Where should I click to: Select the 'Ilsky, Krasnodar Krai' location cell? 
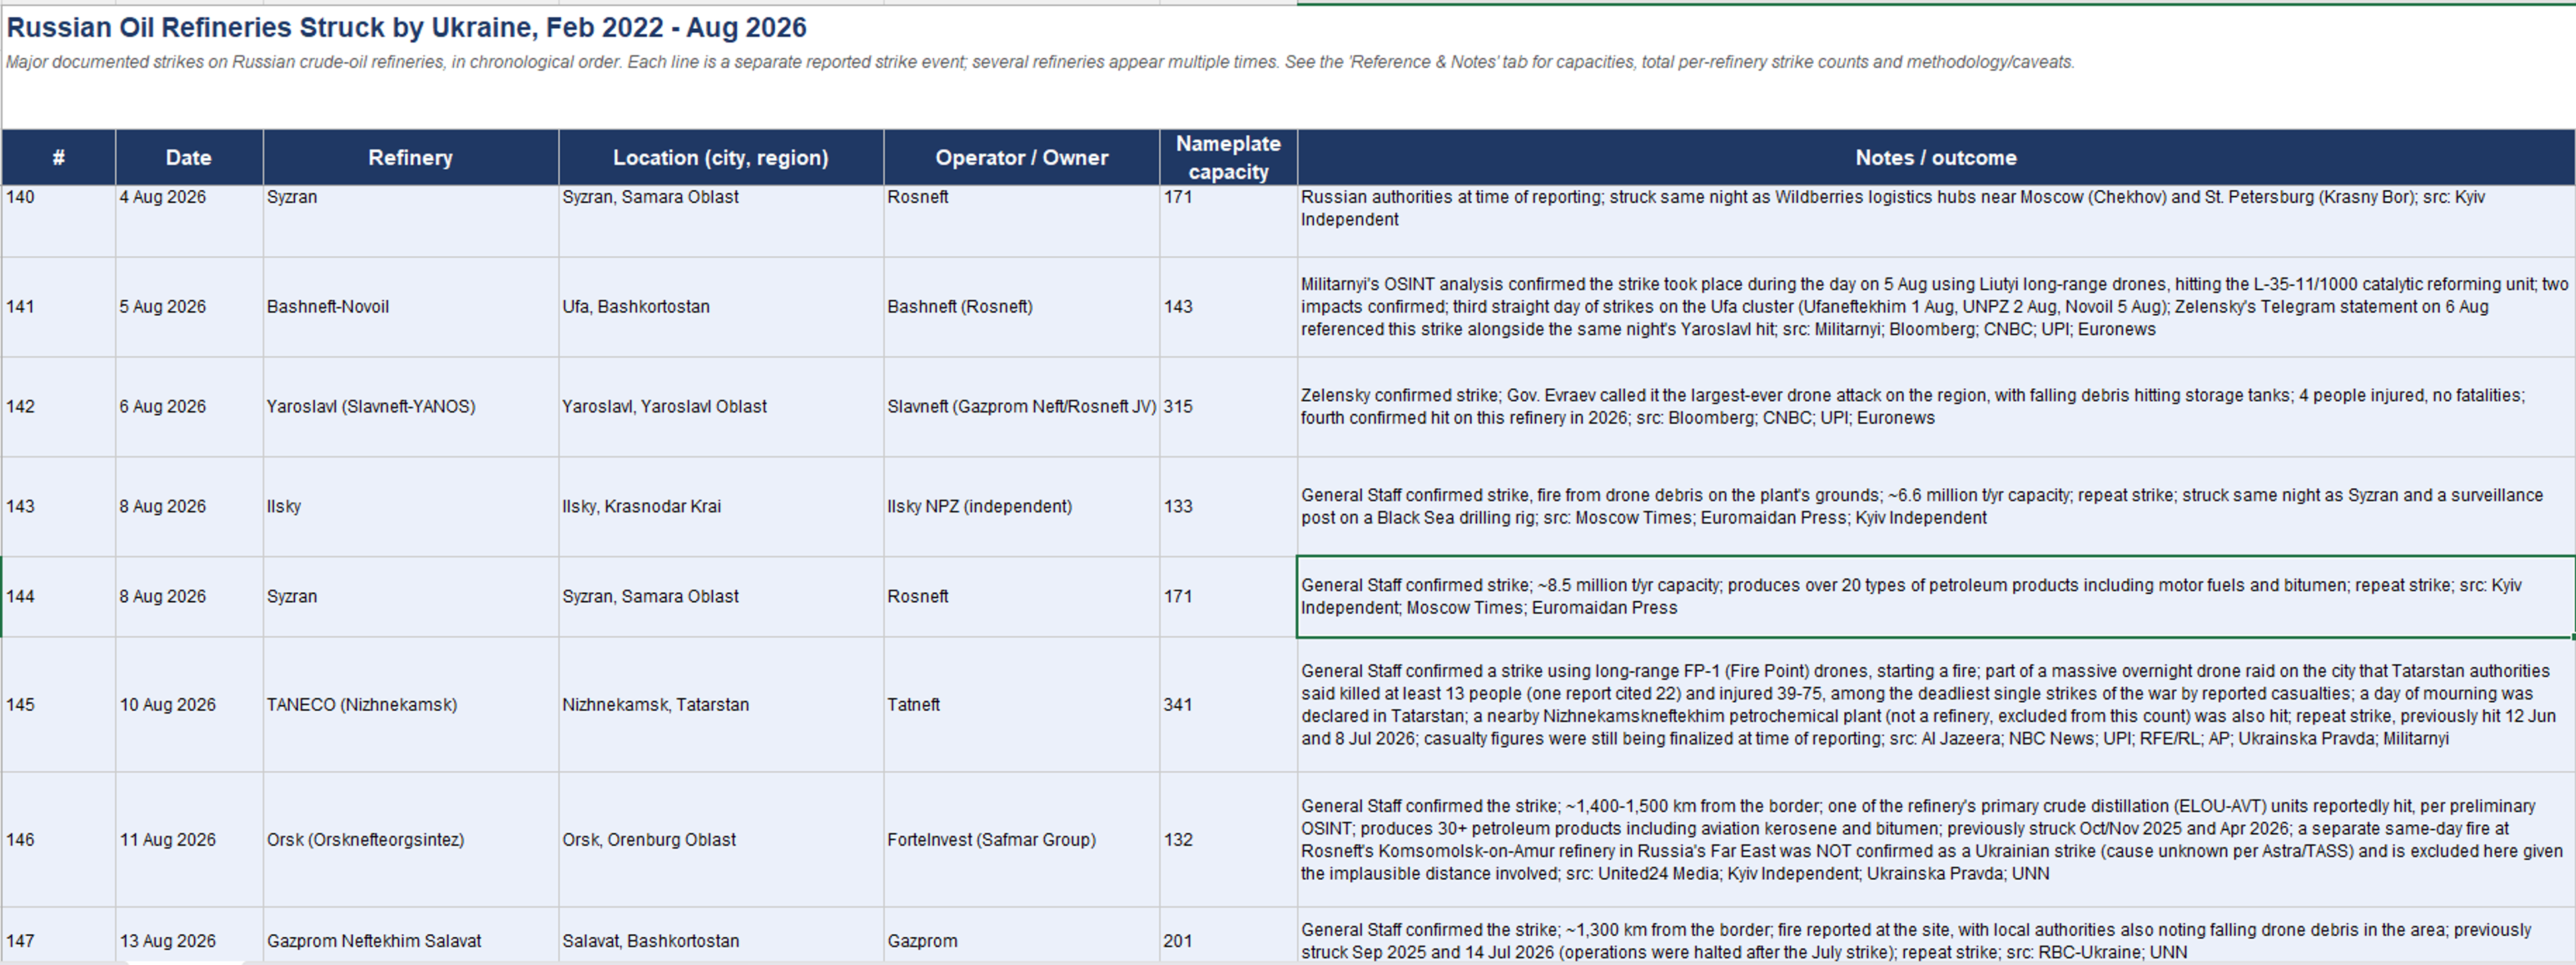[721, 507]
